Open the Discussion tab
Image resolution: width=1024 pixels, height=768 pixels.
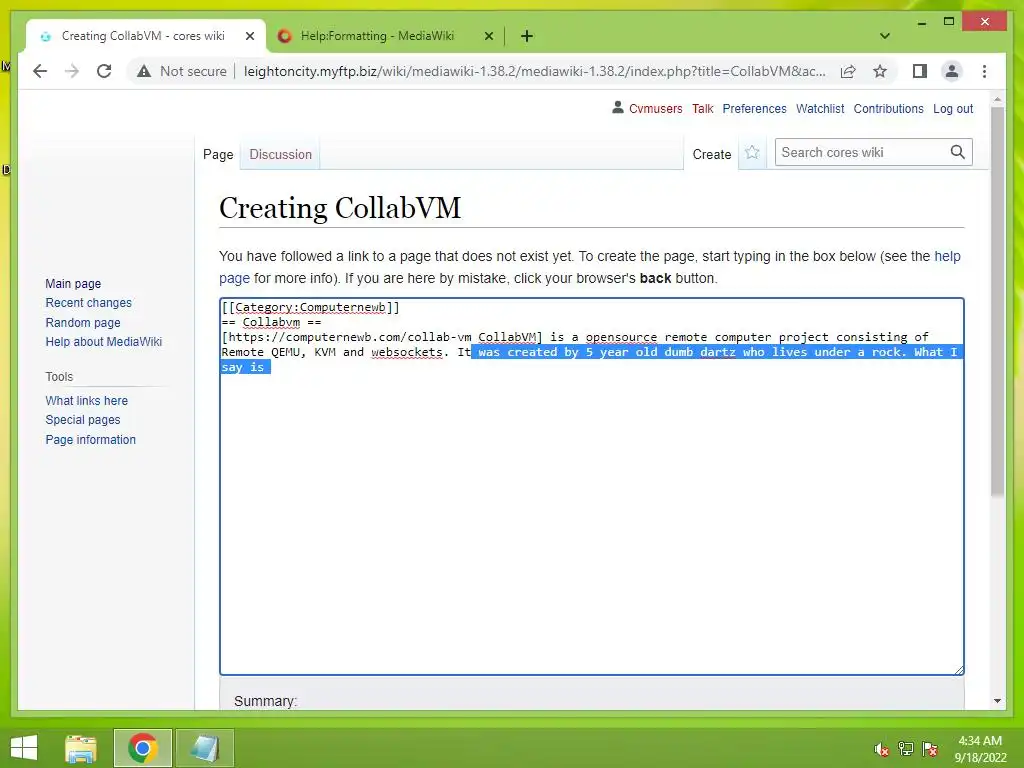281,155
